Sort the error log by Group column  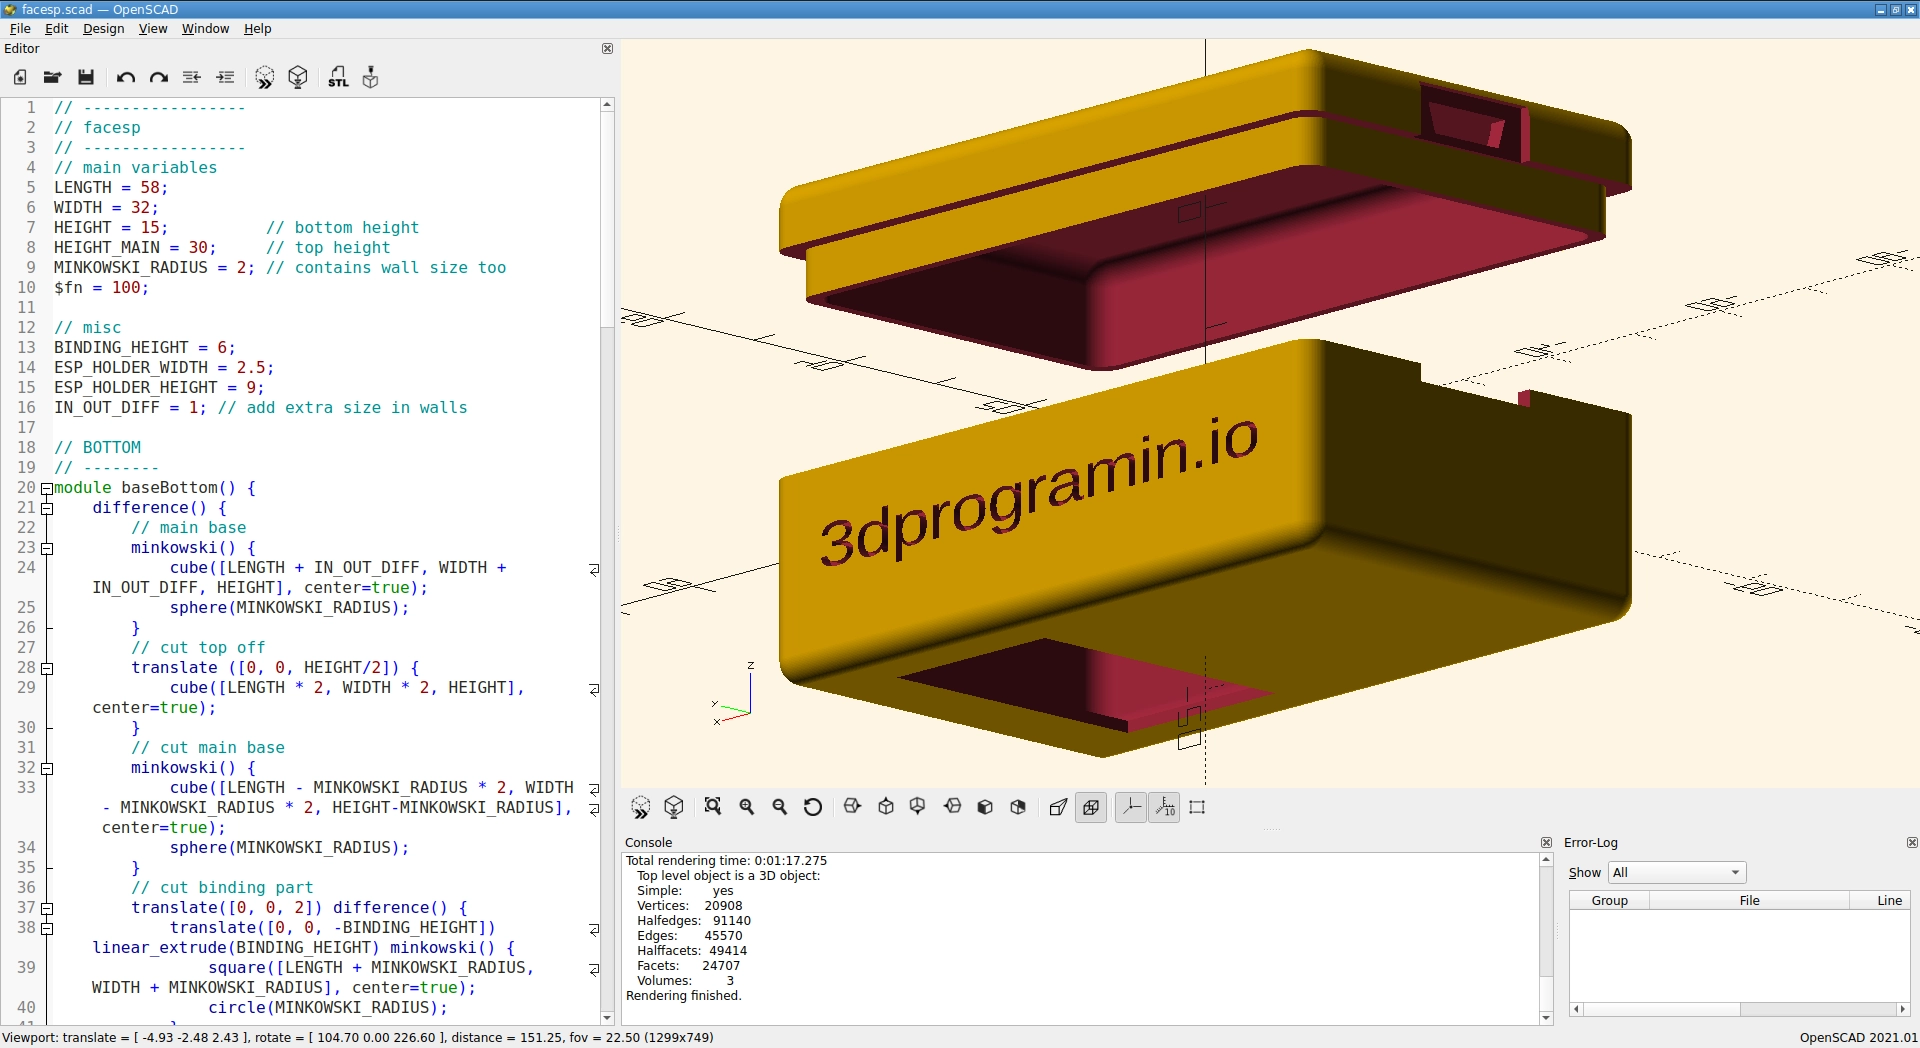coord(1609,900)
